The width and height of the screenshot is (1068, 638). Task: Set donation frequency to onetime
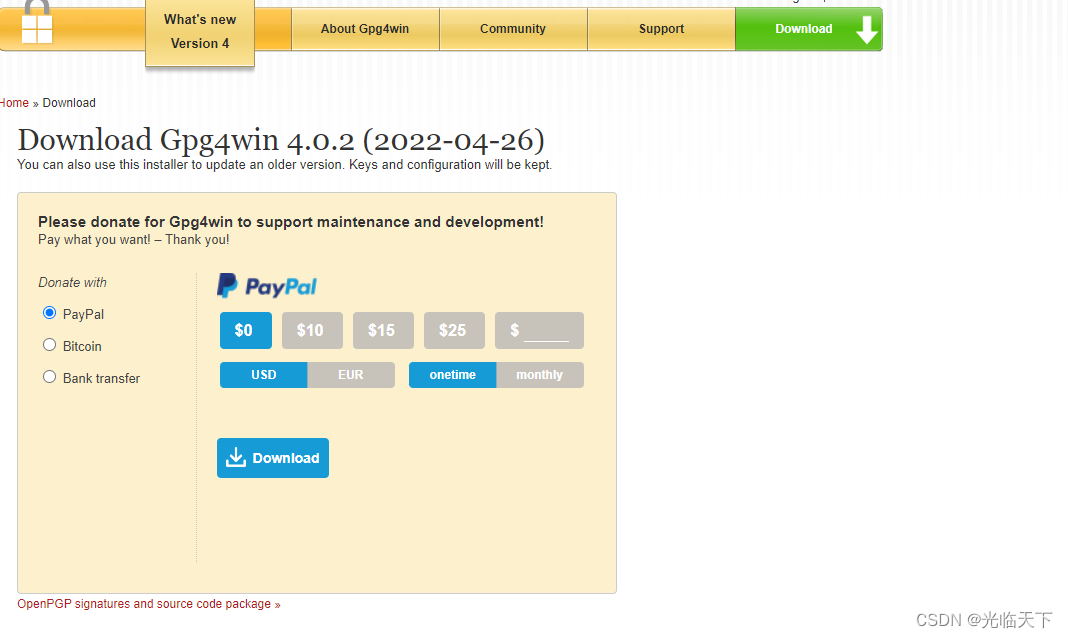[452, 375]
